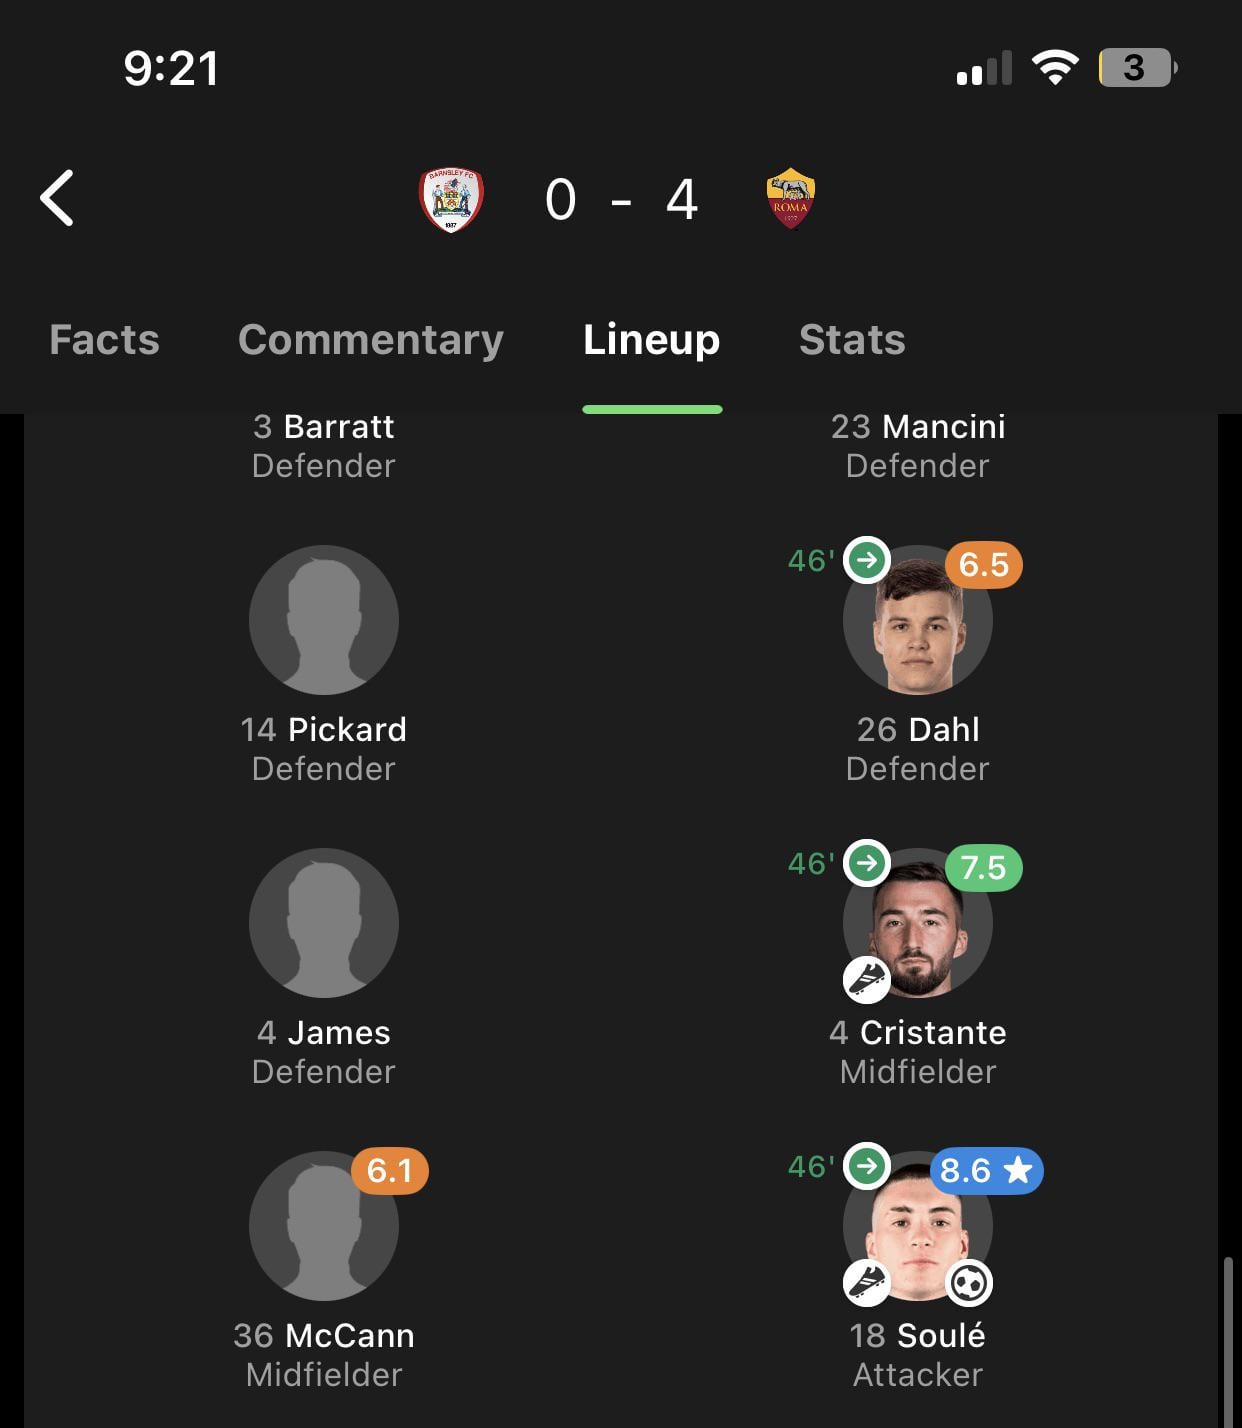This screenshot has width=1242, height=1428.
Task: Tap the Wi-Fi status icon
Action: coord(1055,67)
